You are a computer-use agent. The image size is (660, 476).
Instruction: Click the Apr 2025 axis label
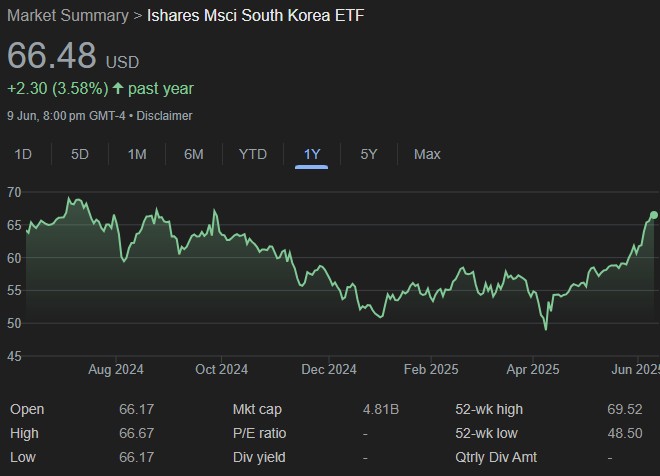pyautogui.click(x=533, y=369)
